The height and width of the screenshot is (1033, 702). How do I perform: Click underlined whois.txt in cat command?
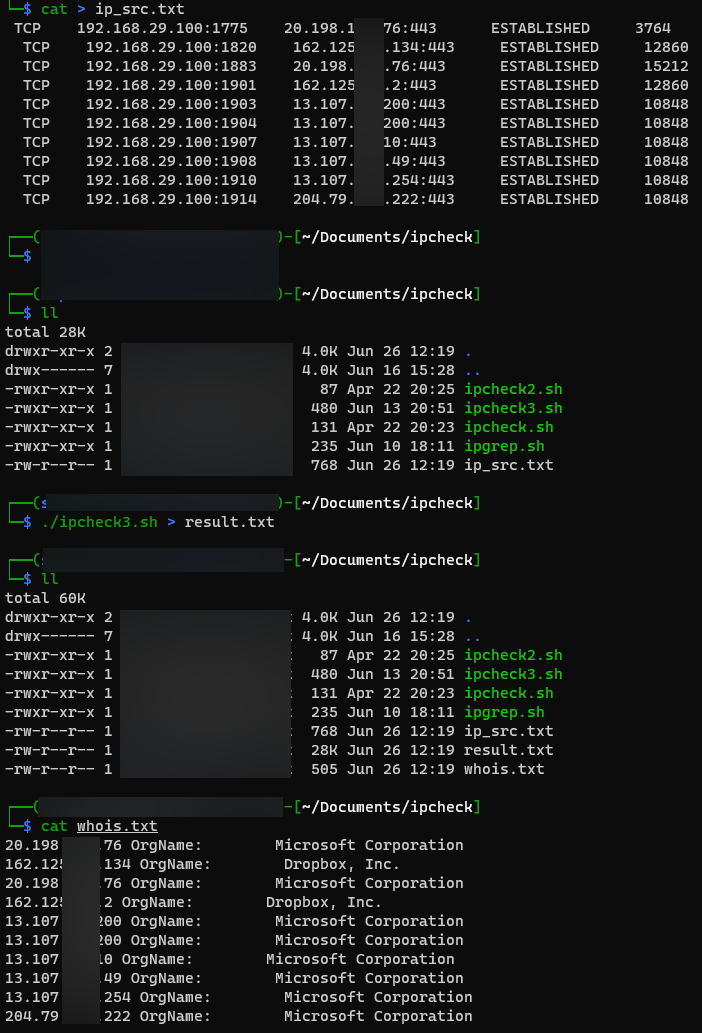click(117, 827)
